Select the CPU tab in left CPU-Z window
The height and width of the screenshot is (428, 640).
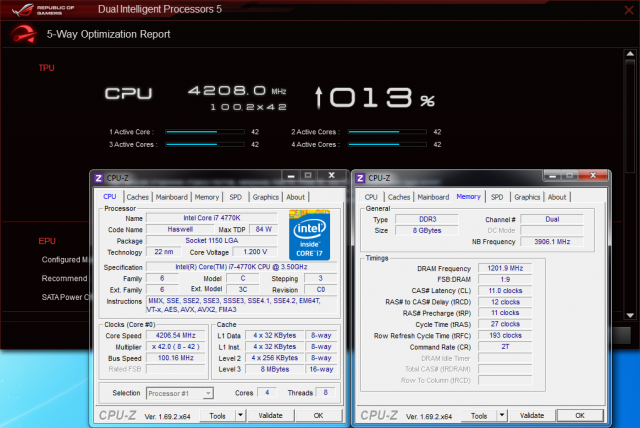(109, 197)
